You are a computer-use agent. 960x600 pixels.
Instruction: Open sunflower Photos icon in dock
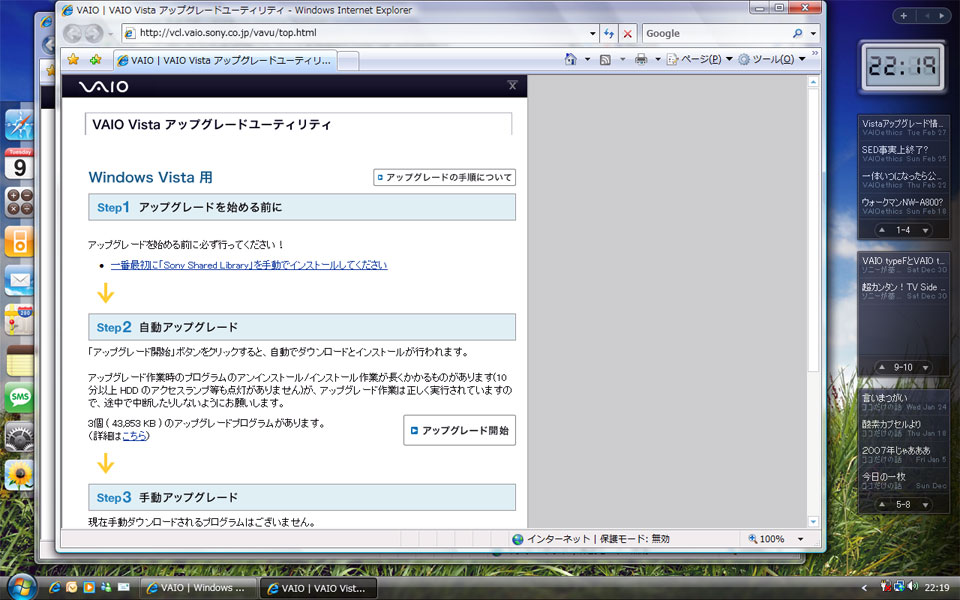[19, 475]
